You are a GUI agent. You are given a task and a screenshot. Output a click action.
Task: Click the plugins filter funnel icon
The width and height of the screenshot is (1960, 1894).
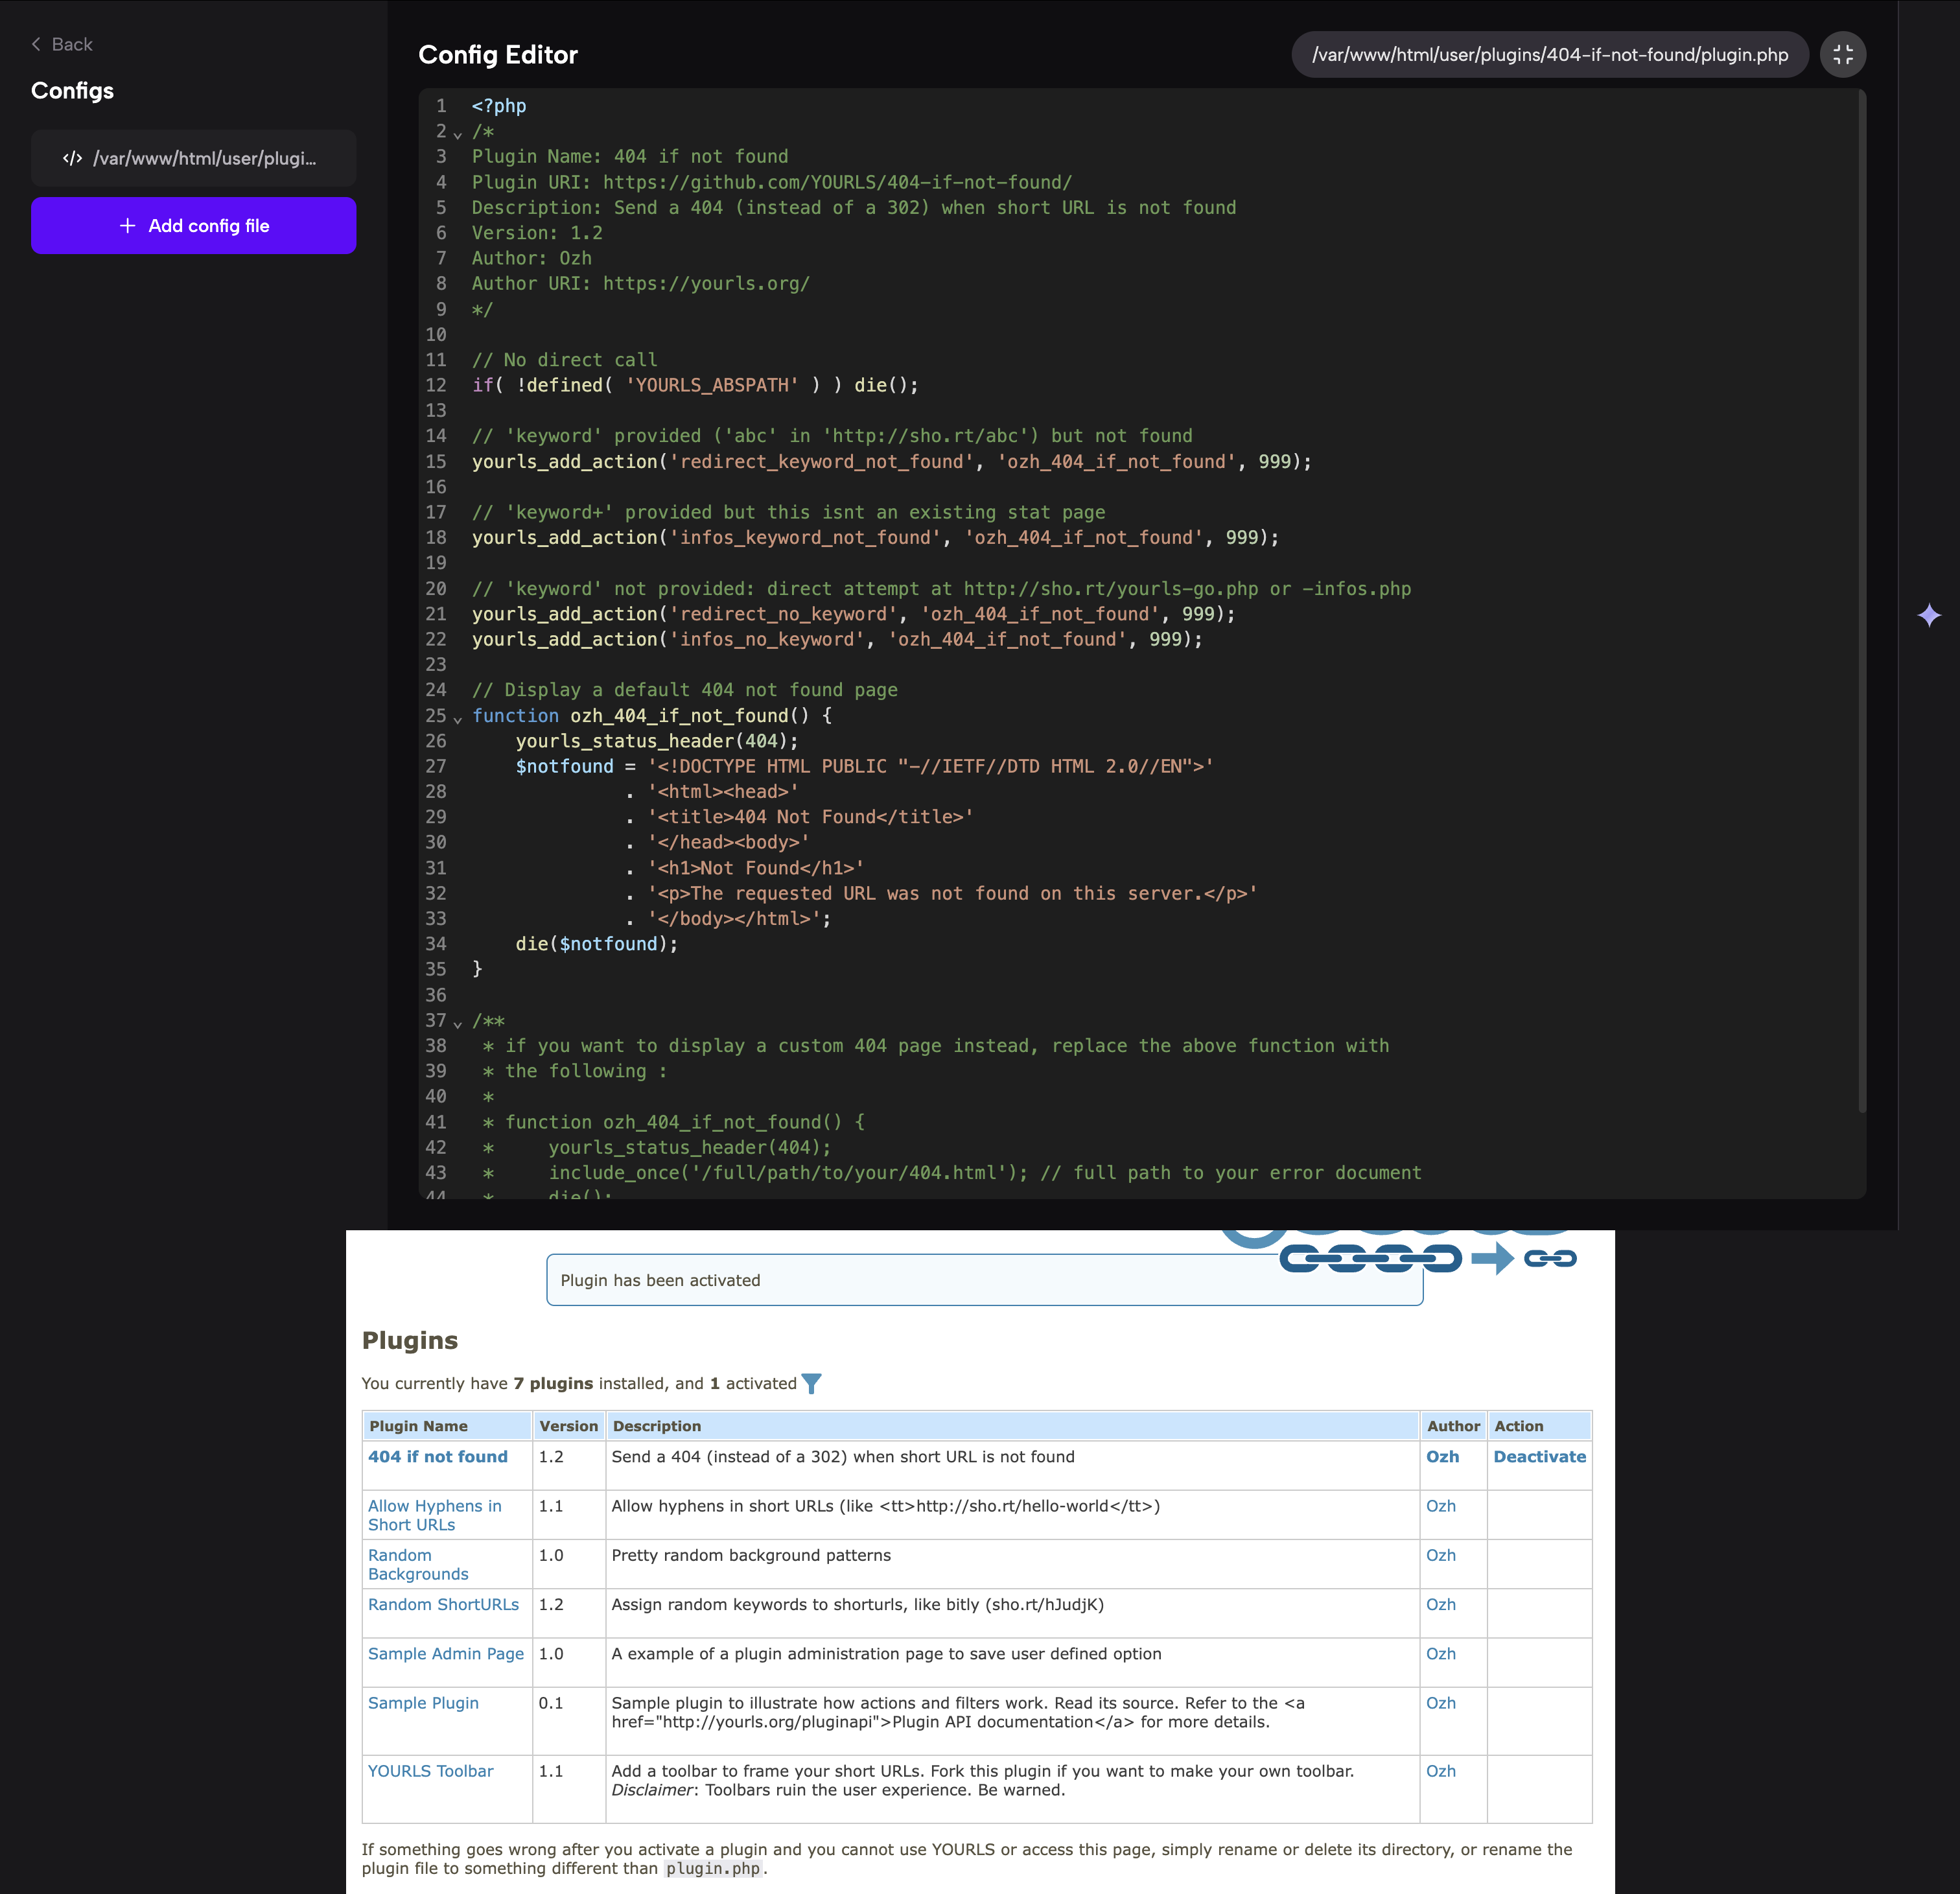point(811,1384)
